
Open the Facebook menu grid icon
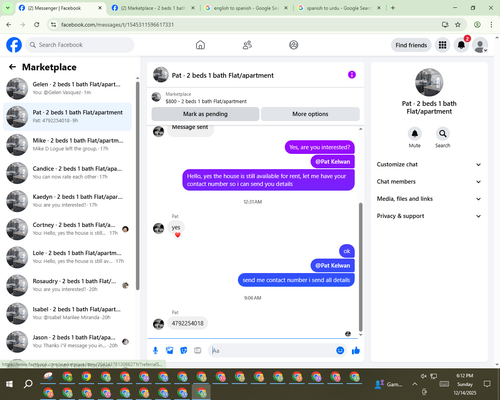point(442,45)
